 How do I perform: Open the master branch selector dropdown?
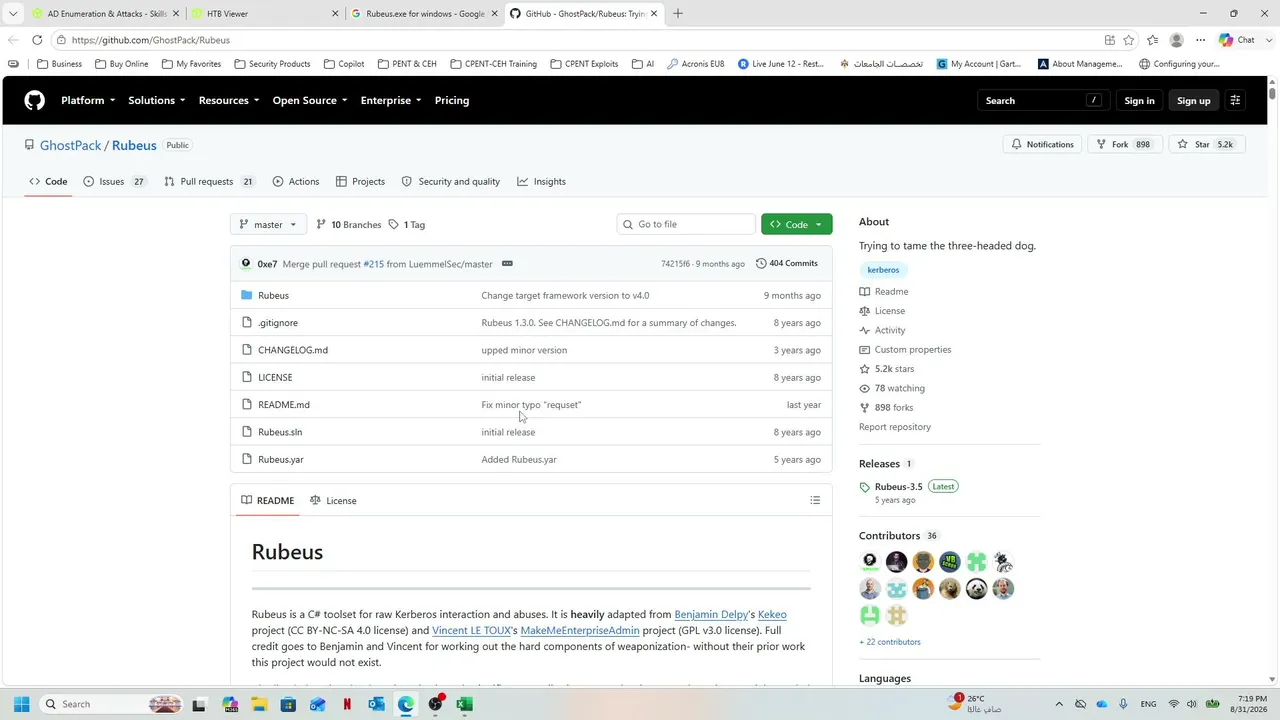pos(268,225)
